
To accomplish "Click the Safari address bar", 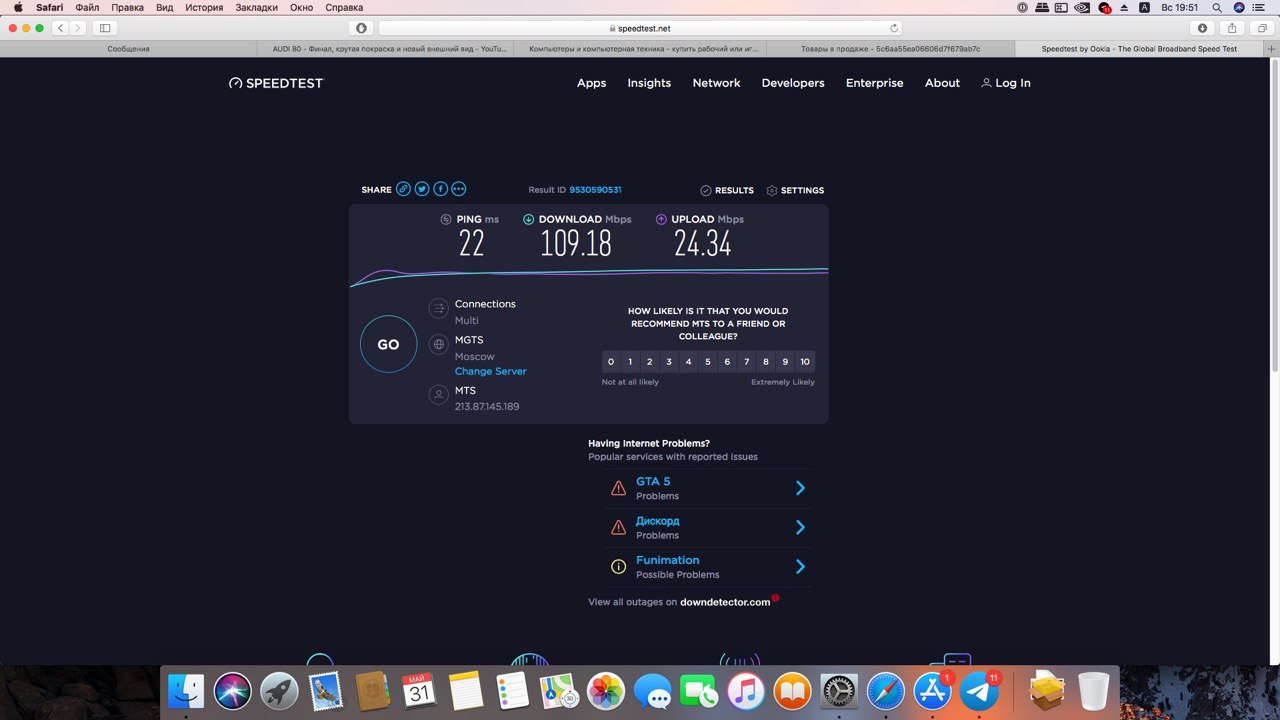I will [640, 28].
